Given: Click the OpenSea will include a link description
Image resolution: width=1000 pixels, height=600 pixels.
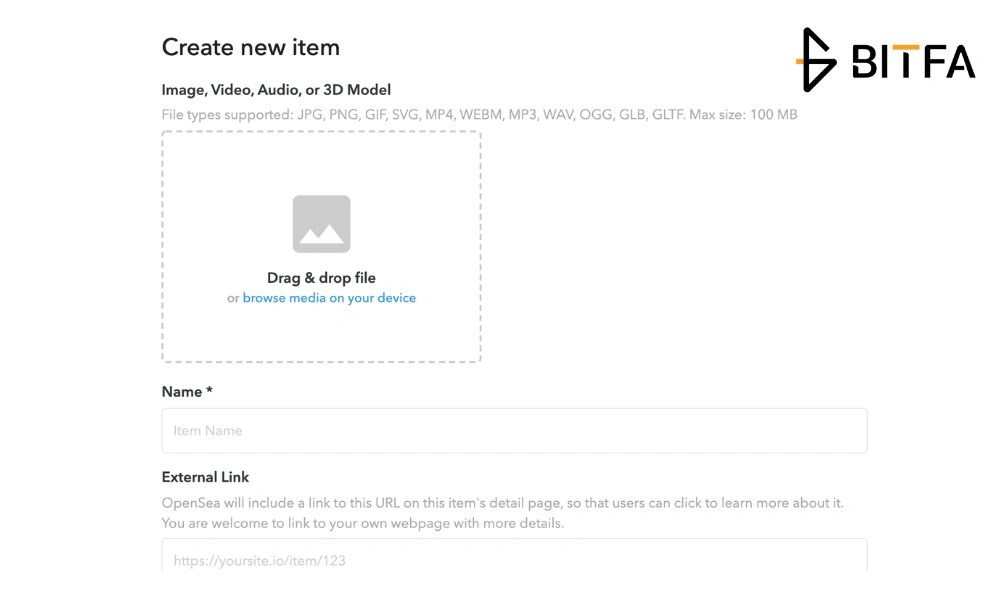Looking at the screenshot, I should tap(503, 502).
